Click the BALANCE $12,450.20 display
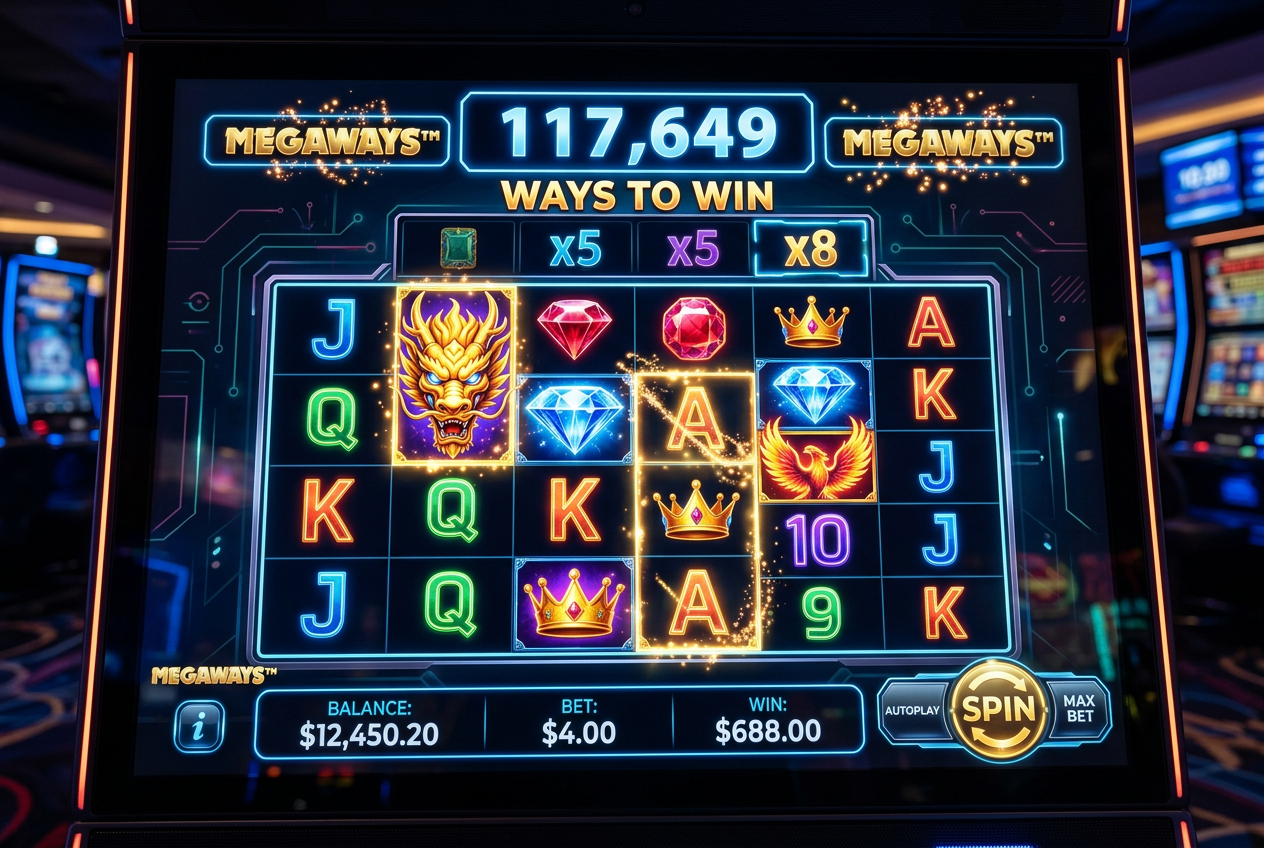 coord(369,721)
